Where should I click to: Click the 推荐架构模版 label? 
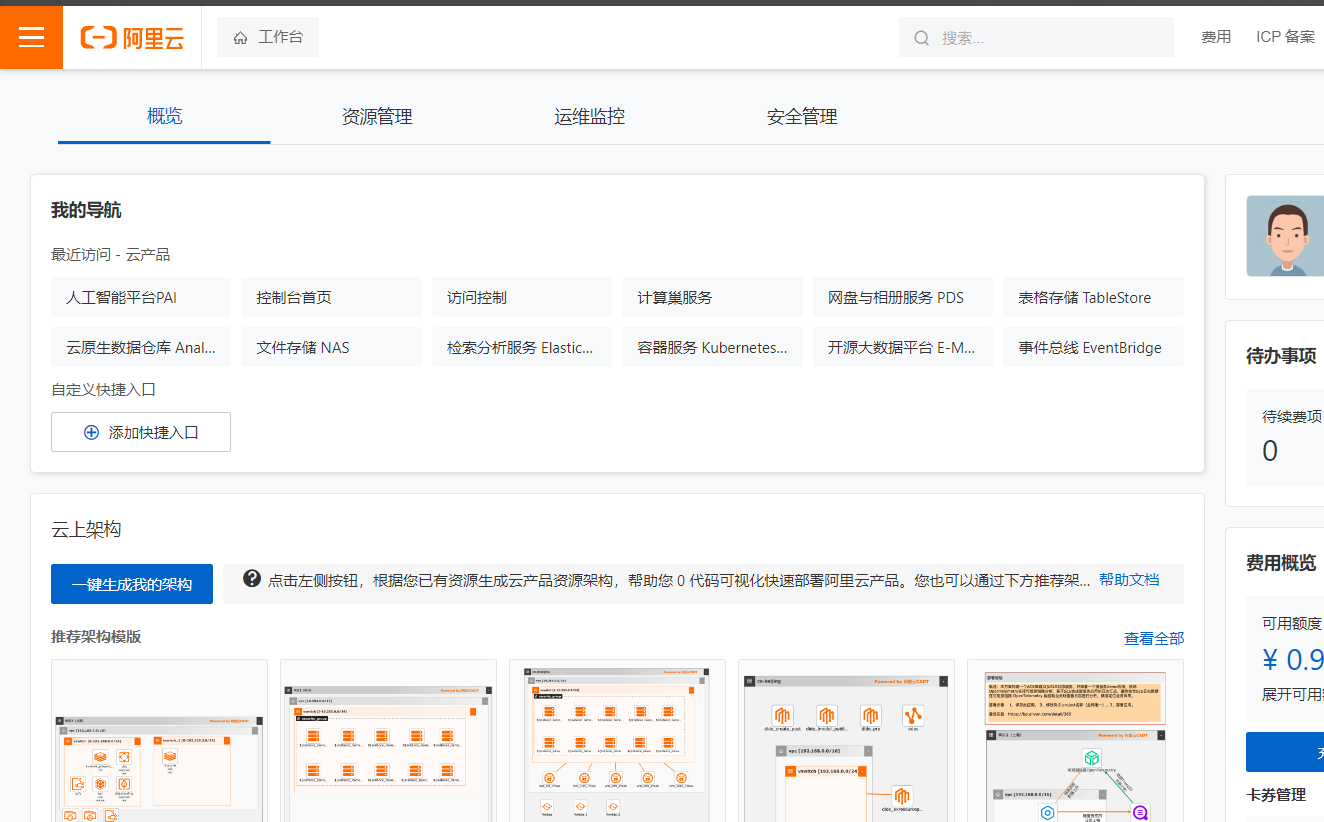click(x=96, y=637)
